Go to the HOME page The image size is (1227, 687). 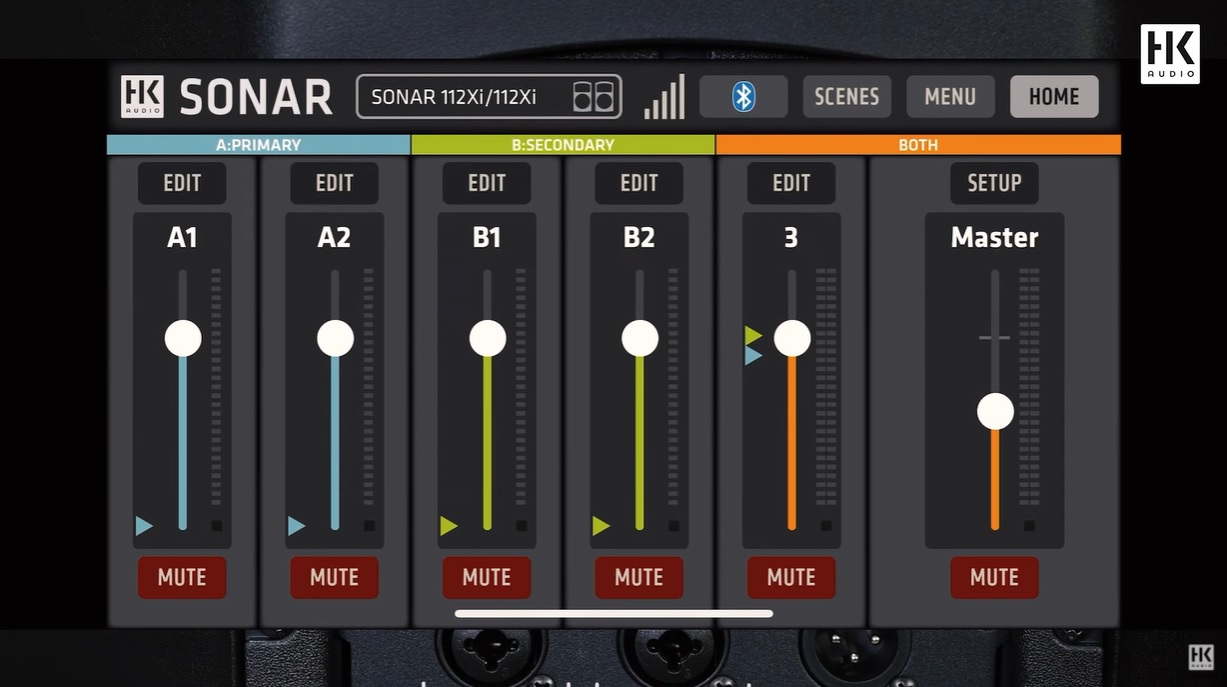click(1054, 97)
